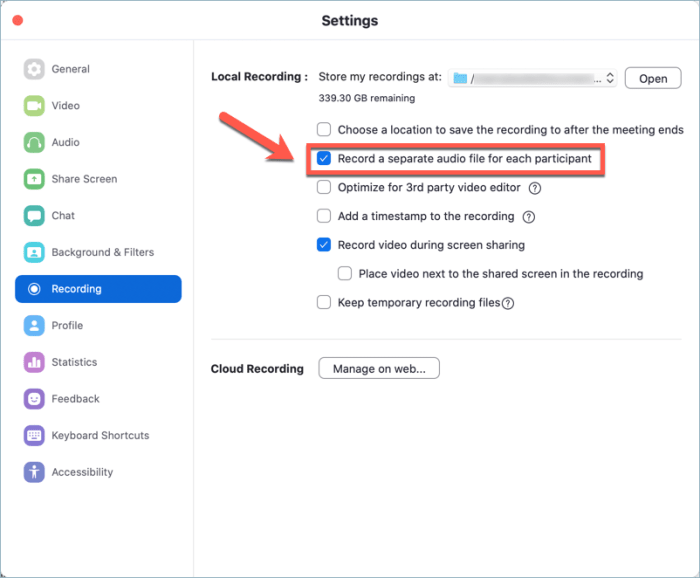Image resolution: width=700 pixels, height=578 pixels.
Task: Open Background & Filters icon
Action: click(x=35, y=253)
